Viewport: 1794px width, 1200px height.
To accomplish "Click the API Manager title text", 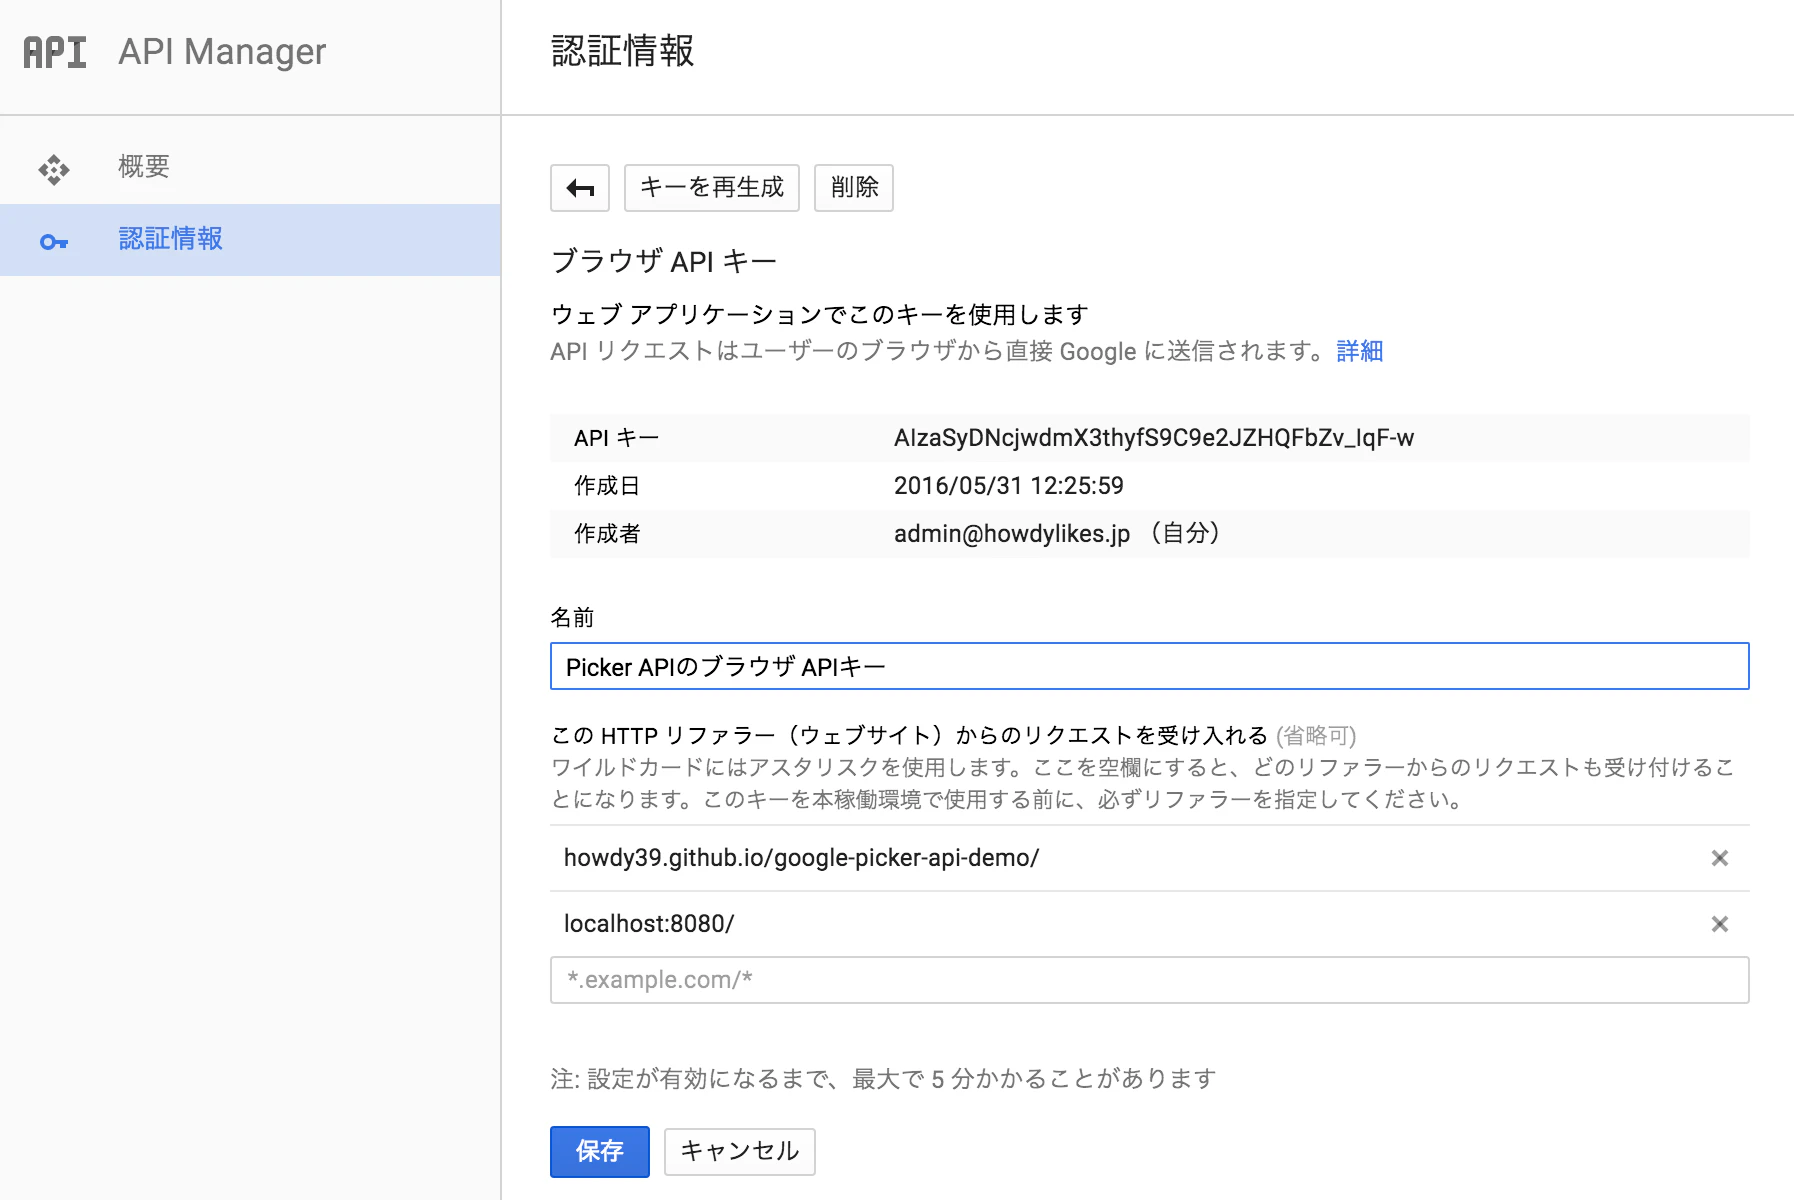I will pyautogui.click(x=222, y=52).
